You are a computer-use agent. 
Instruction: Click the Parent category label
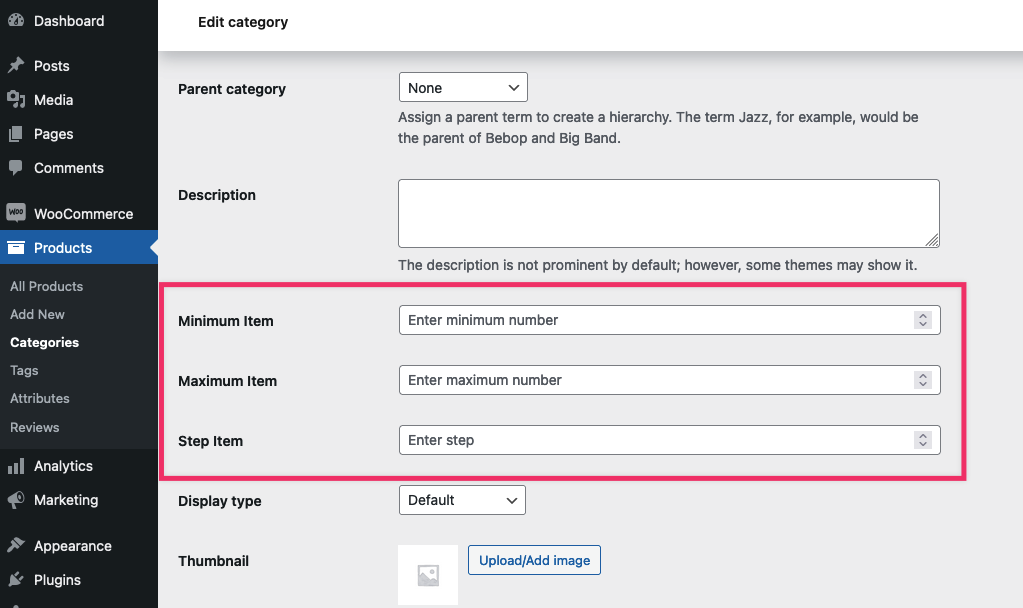point(232,89)
